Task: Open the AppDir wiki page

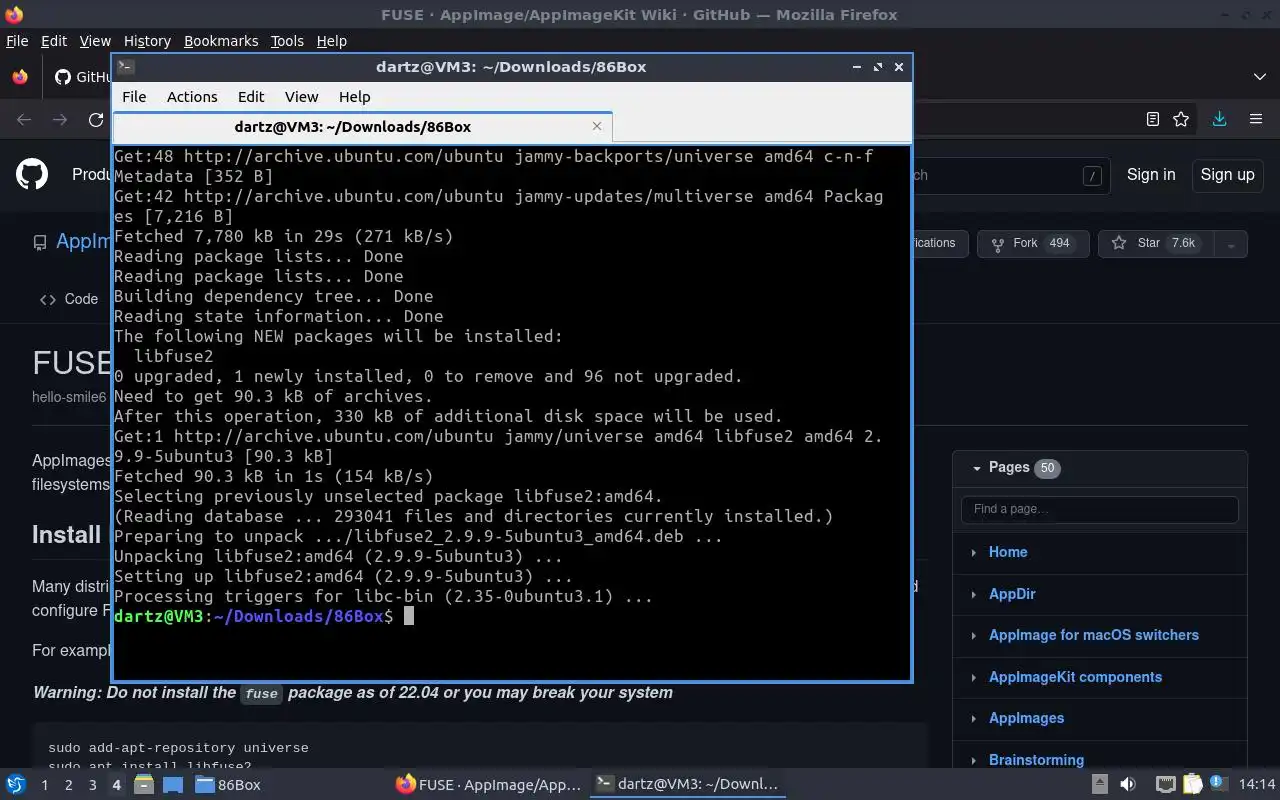Action: click(1012, 594)
